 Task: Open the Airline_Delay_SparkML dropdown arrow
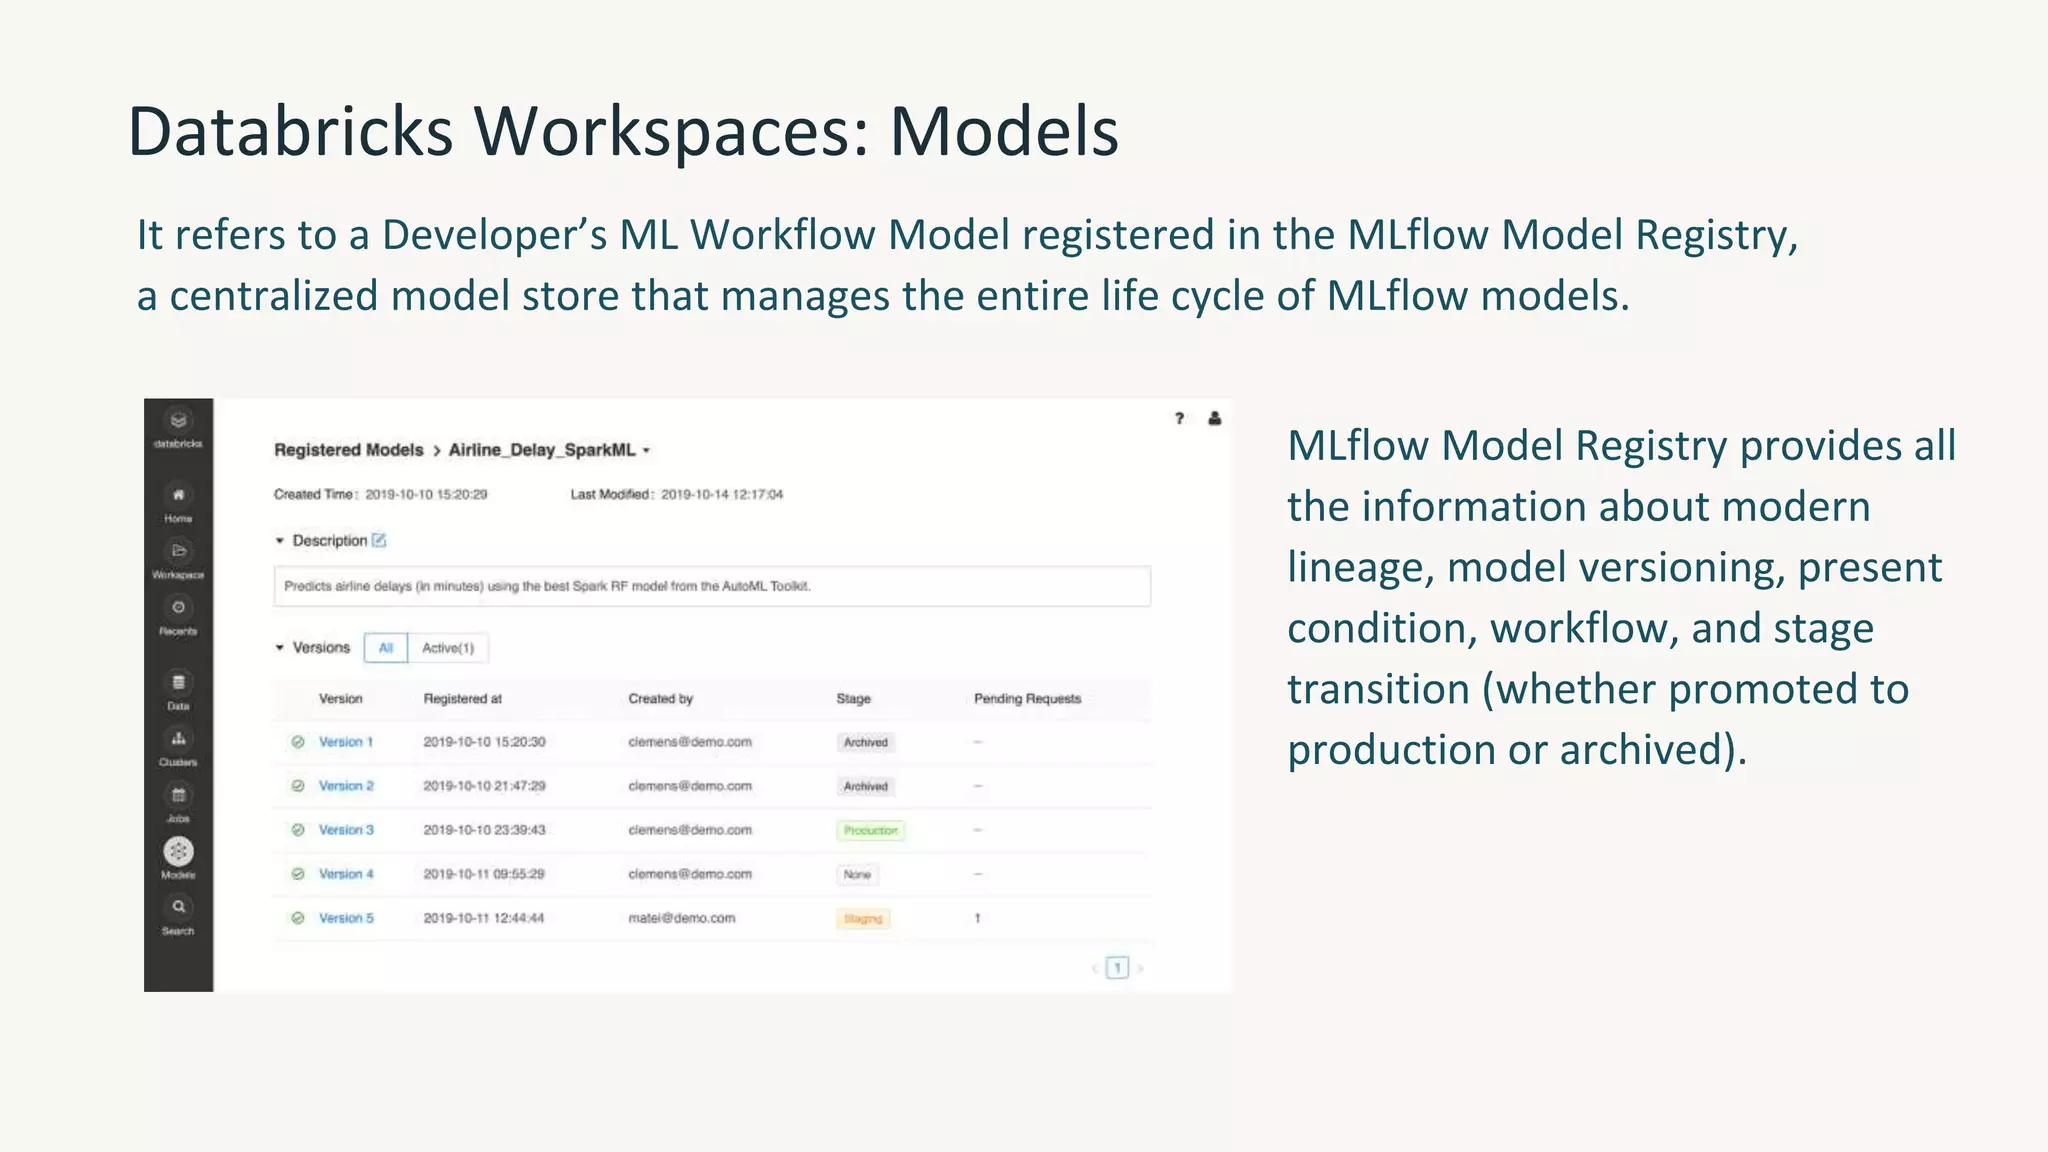tap(646, 451)
